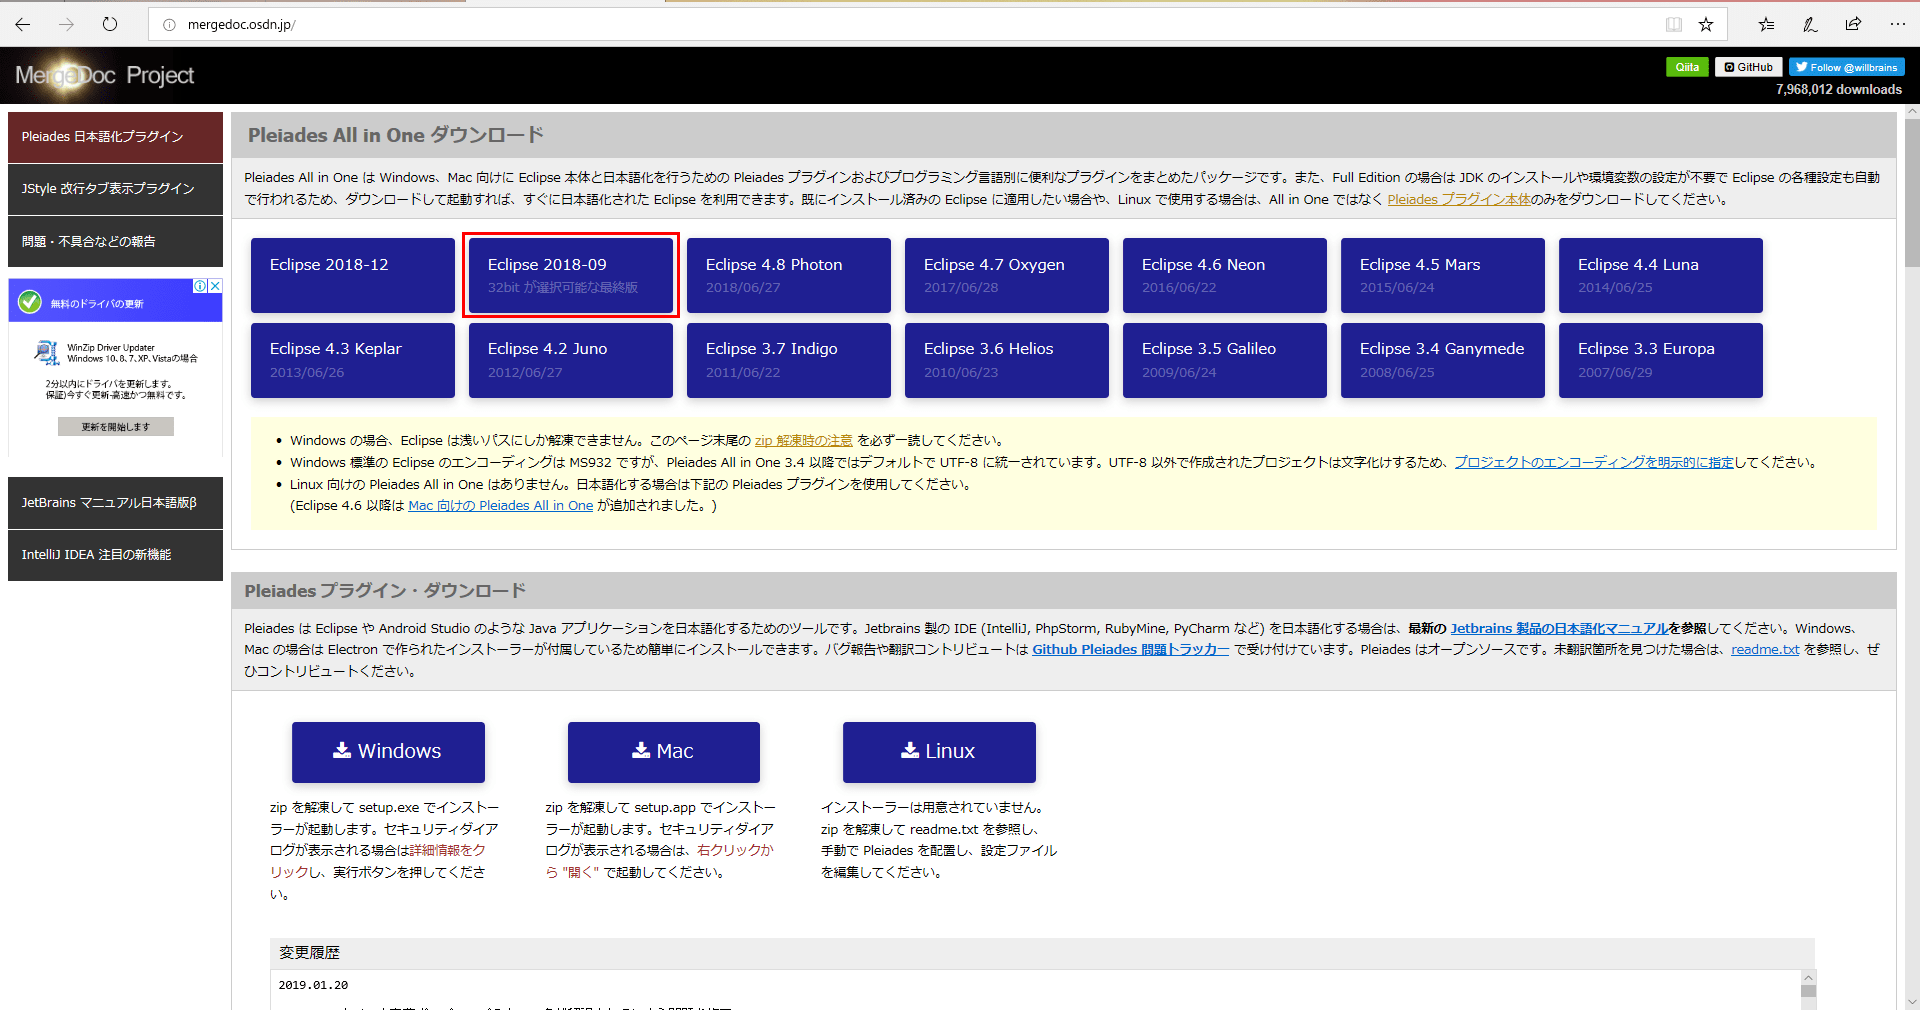Image resolution: width=1920 pixels, height=1010 pixels.
Task: Select Eclipse 4.5 Mars tile
Action: click(1443, 275)
